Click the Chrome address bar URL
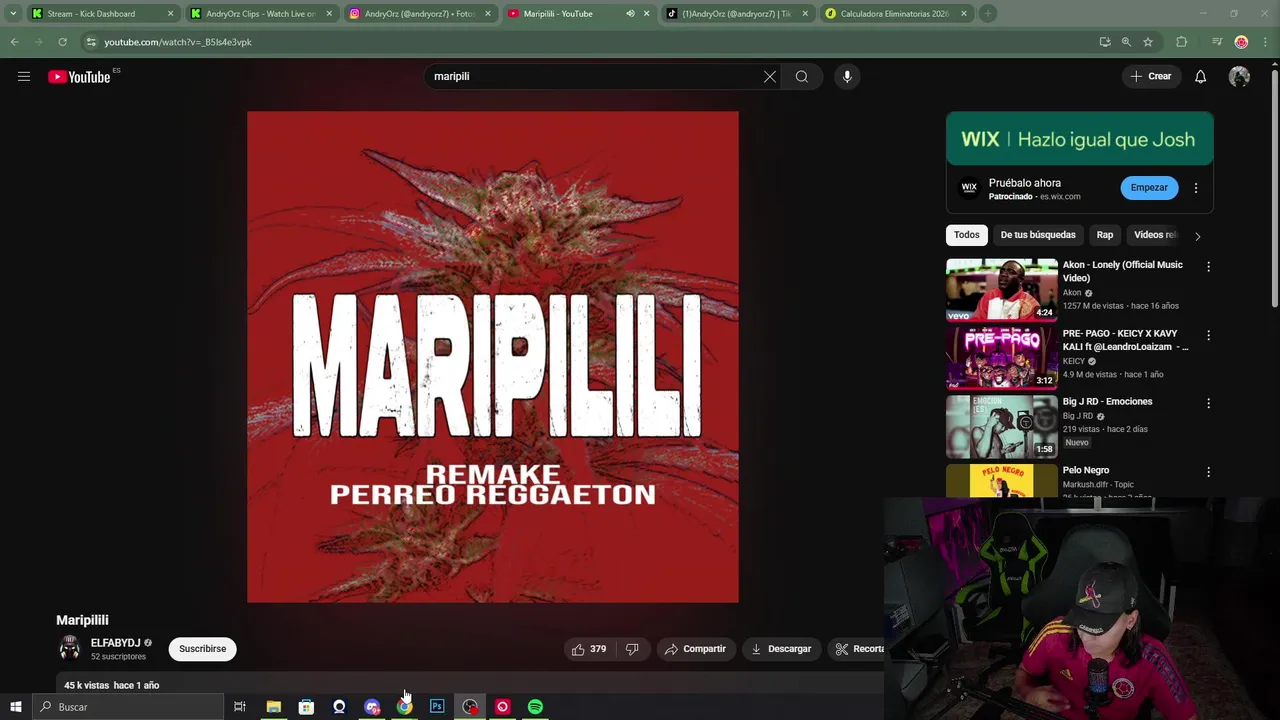This screenshot has width=1280, height=720. point(178,42)
